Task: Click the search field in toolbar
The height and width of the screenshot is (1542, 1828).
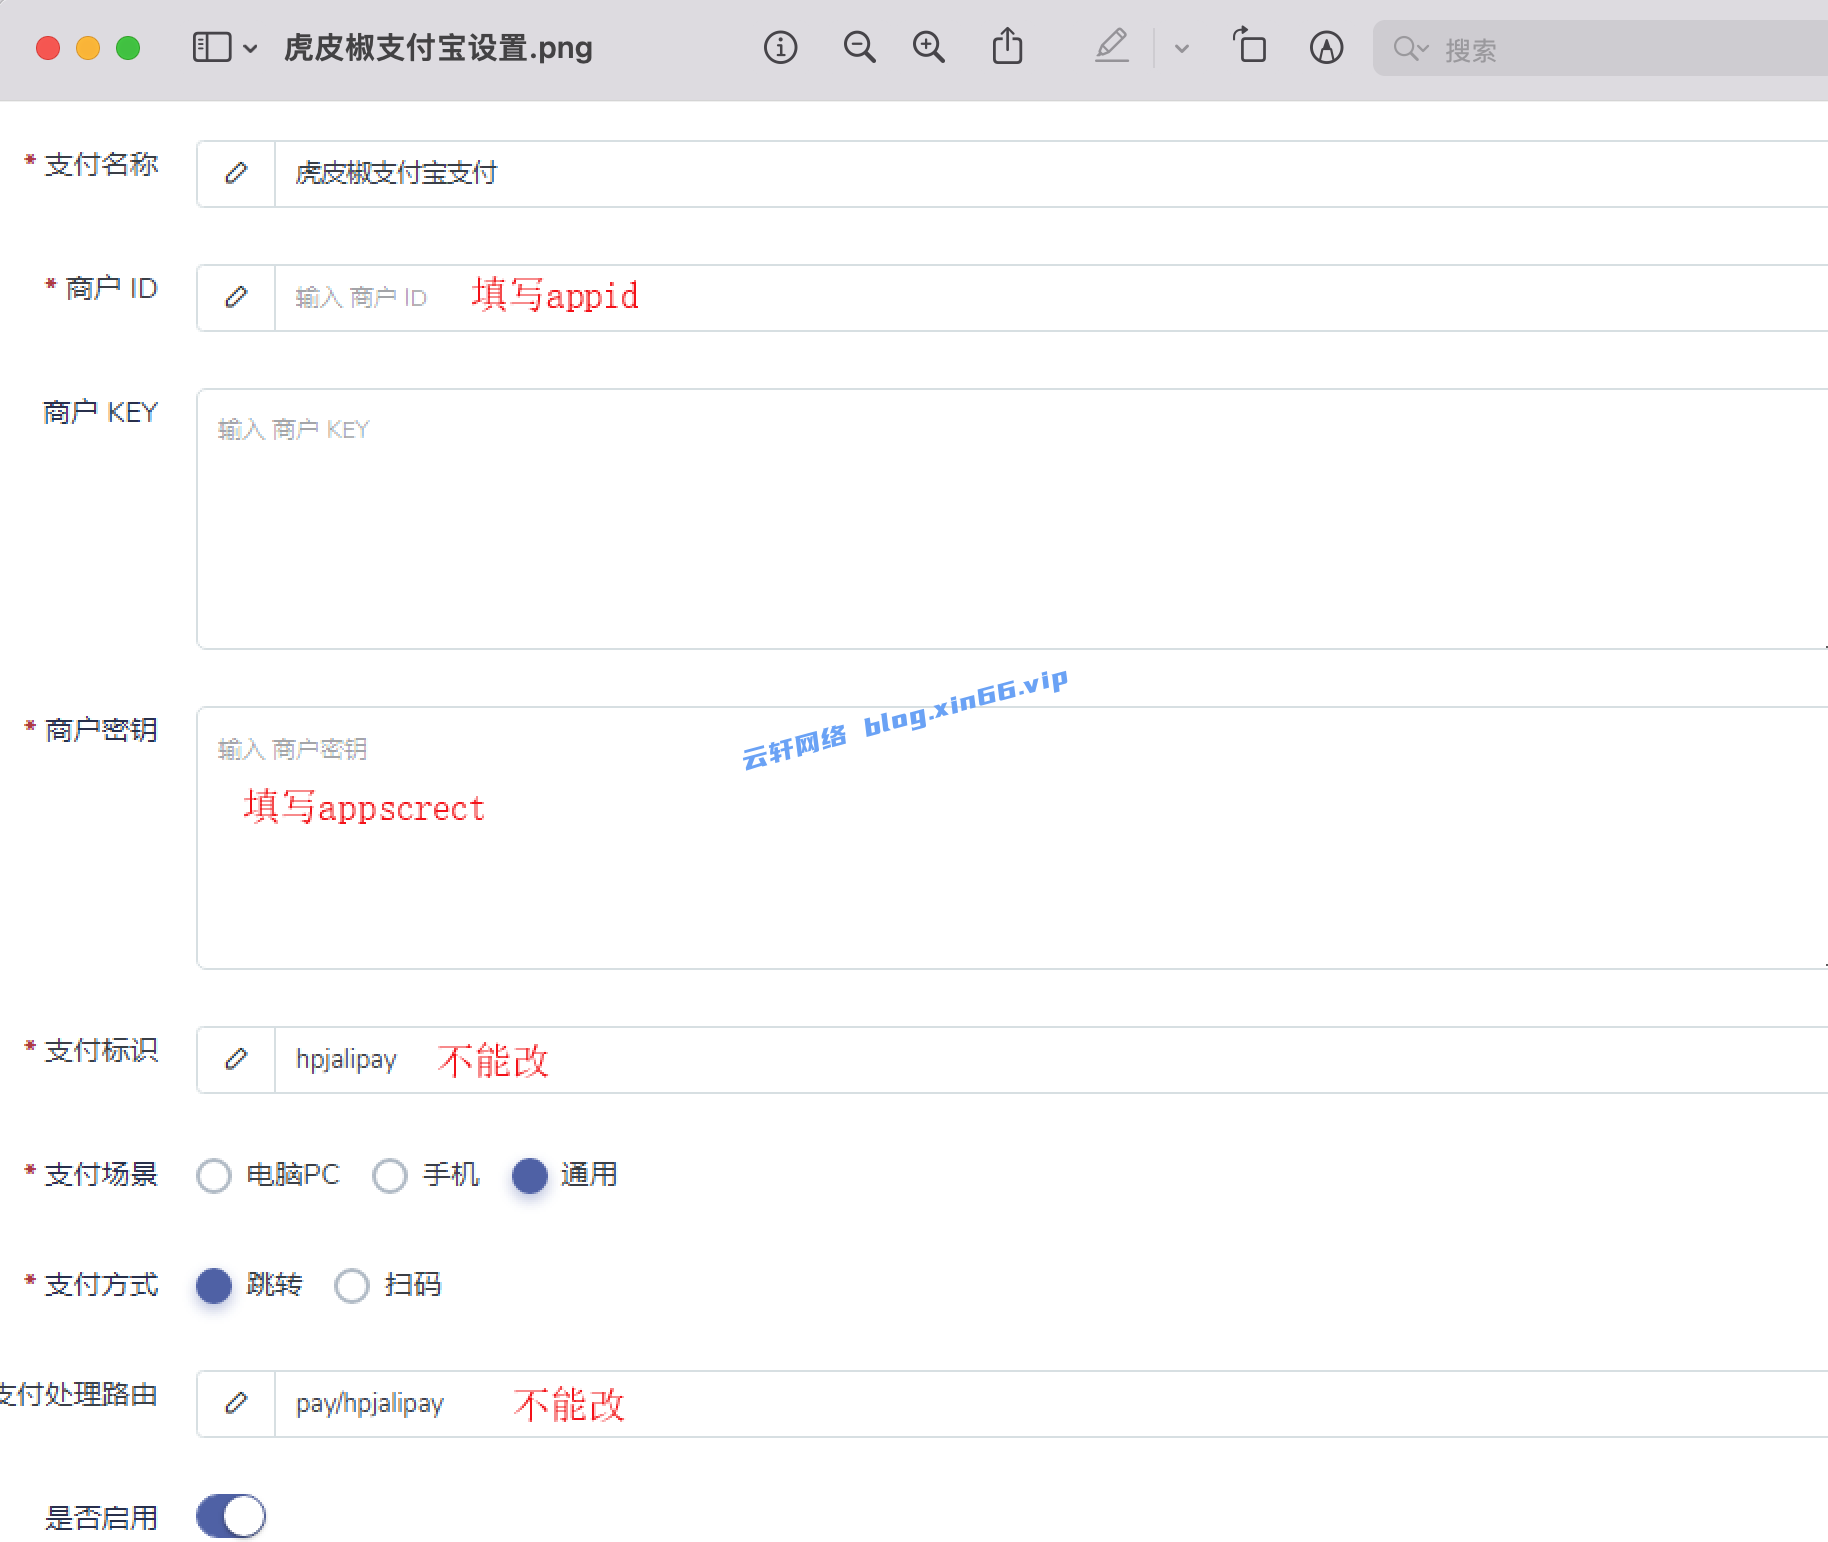Action: pos(1600,48)
